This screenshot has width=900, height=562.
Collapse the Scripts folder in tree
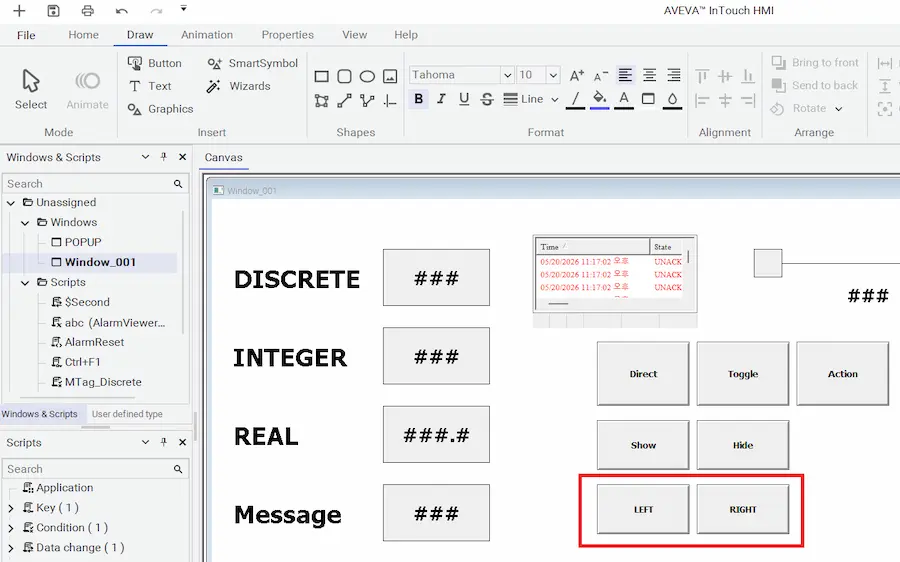point(25,282)
